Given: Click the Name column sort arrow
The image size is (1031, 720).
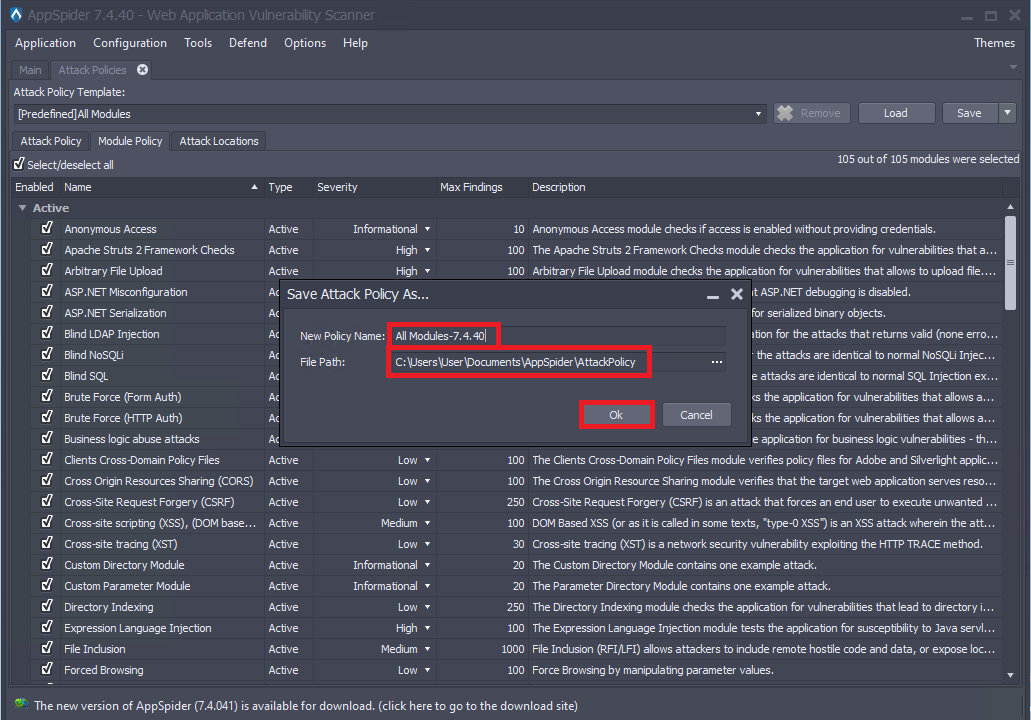Looking at the screenshot, I should coord(255,187).
